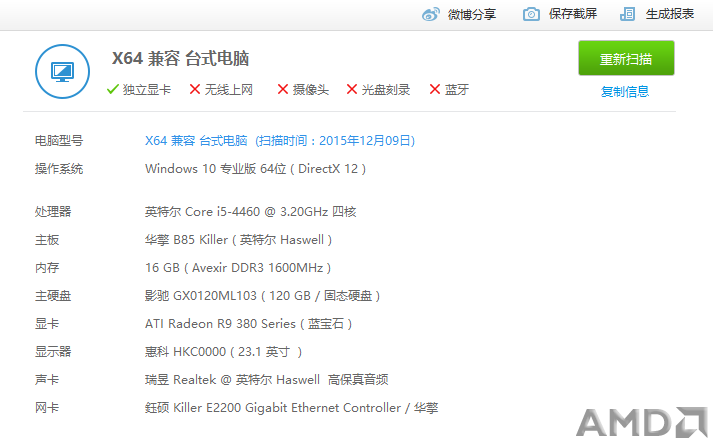The image size is (713, 443).
Task: Click the 内存 row label
Action: click(47, 268)
